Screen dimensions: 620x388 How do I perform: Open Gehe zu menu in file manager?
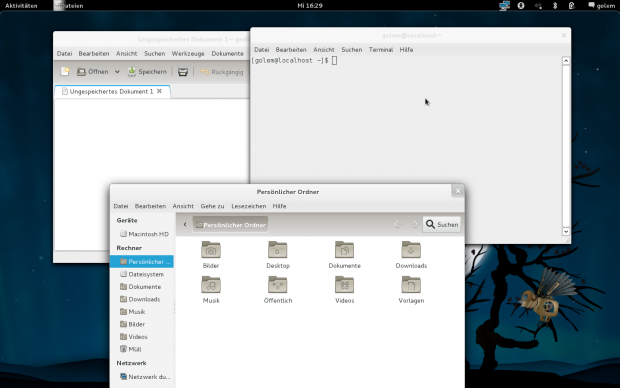[212, 206]
